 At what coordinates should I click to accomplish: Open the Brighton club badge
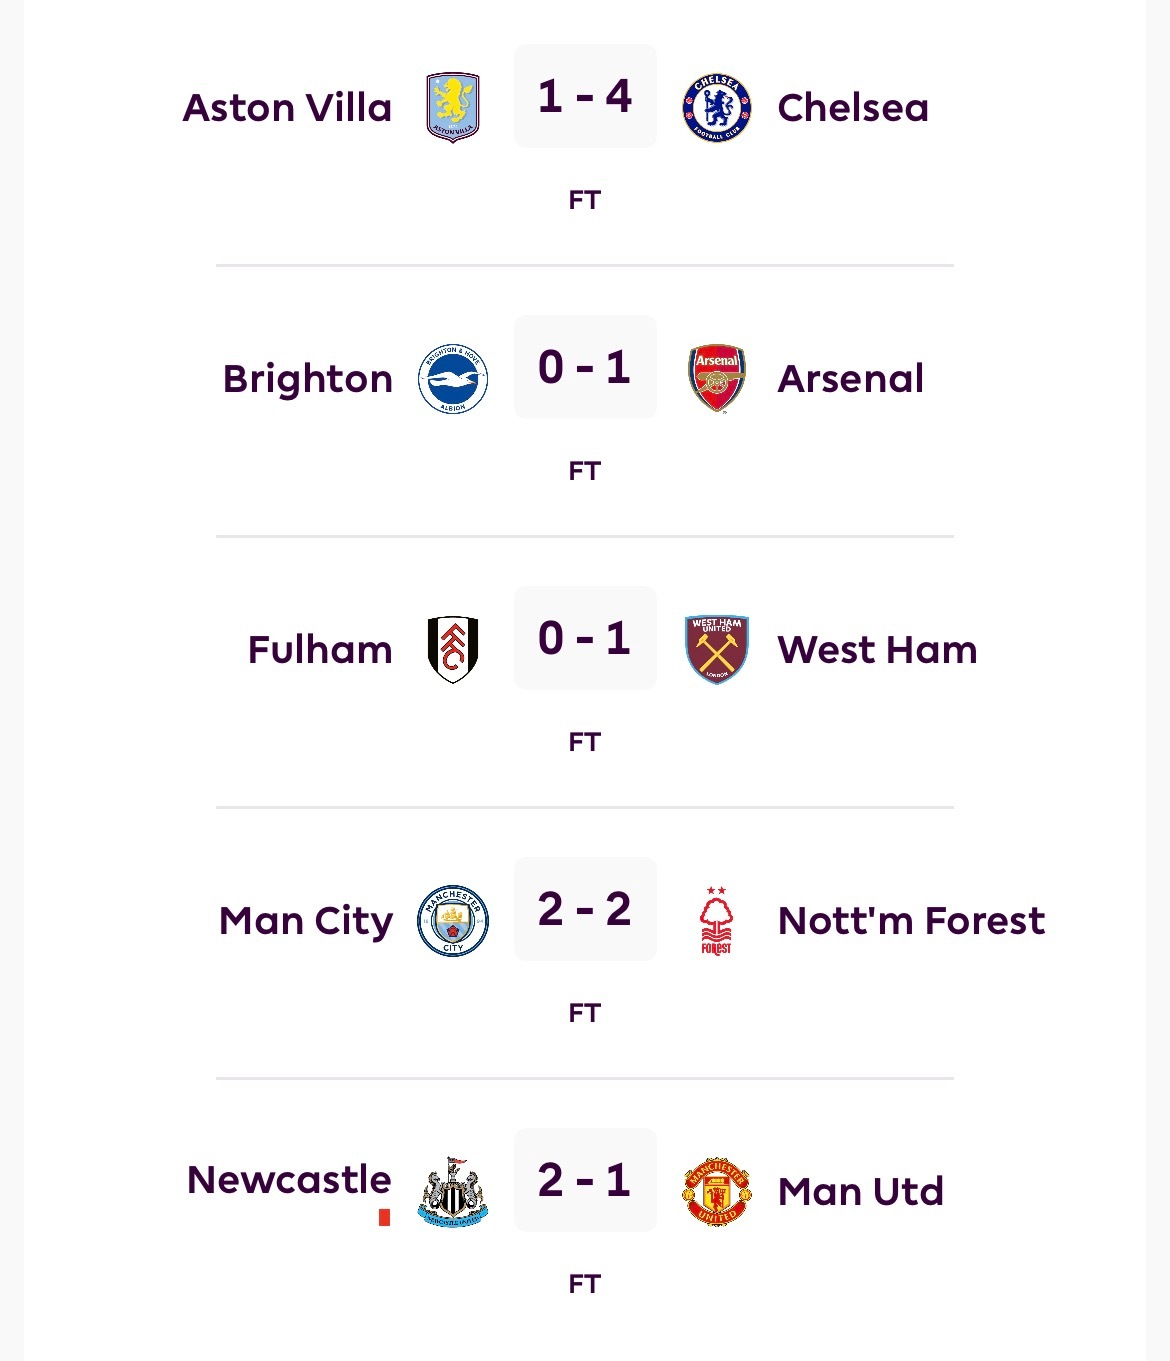[453, 379]
